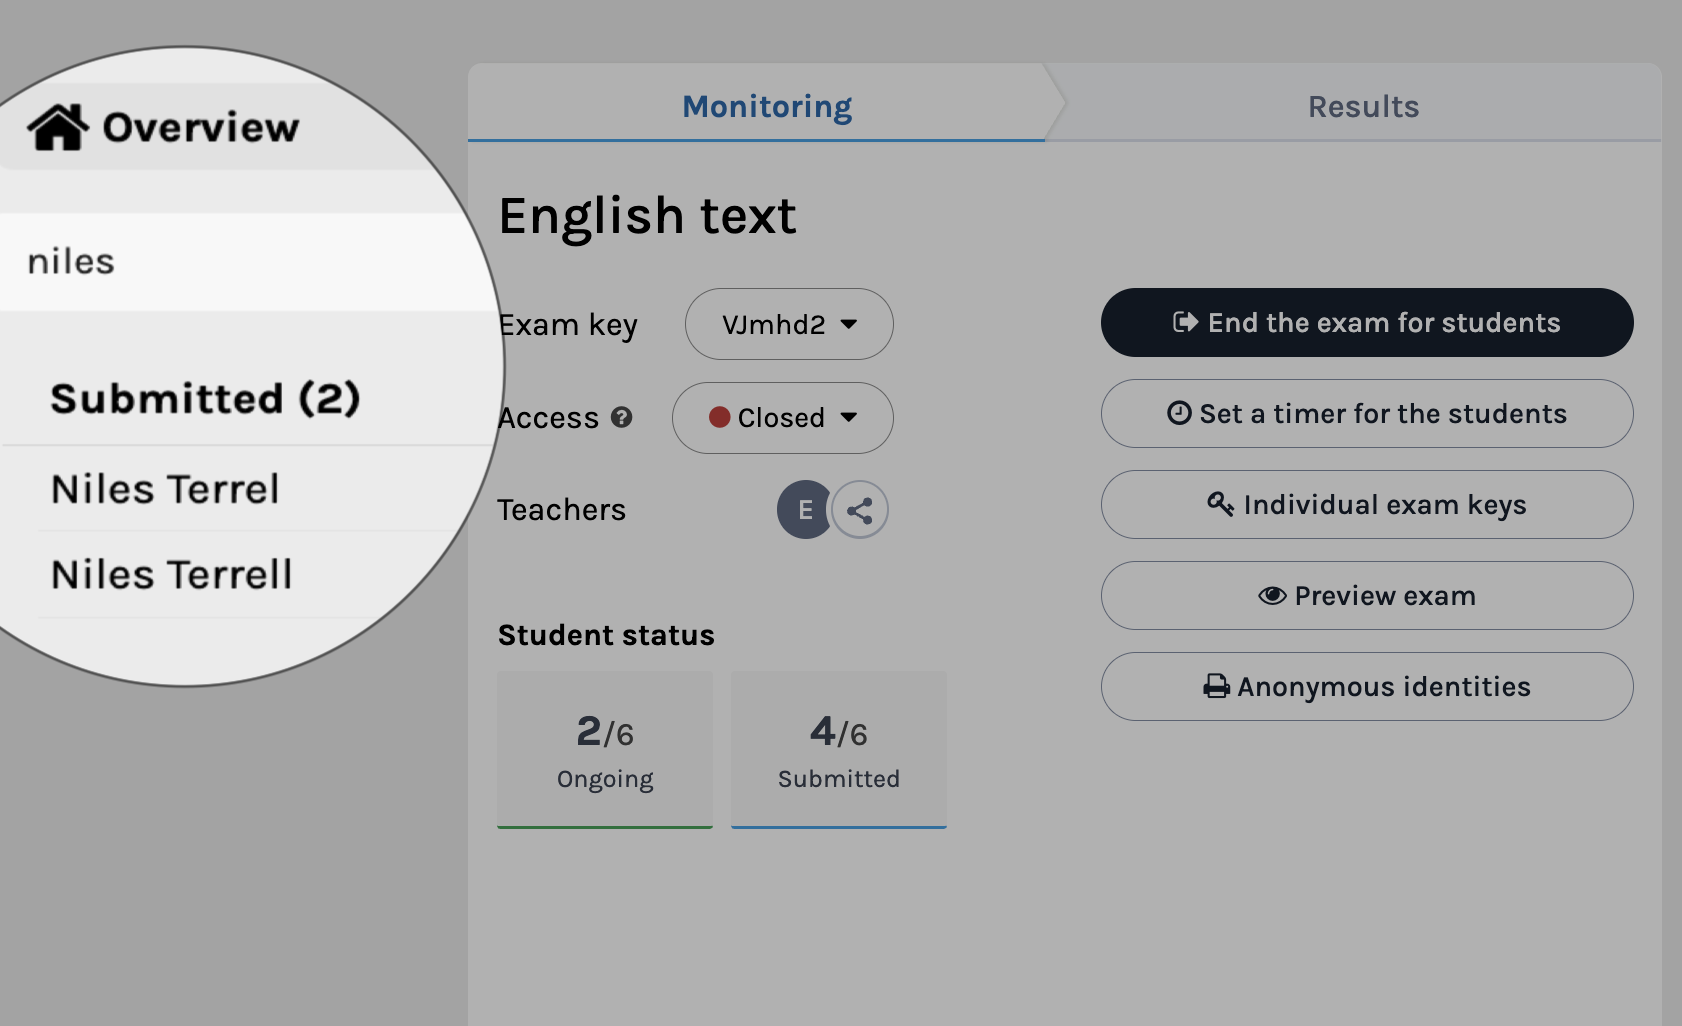Click the exit icon on End the exam
The height and width of the screenshot is (1026, 1682).
(1186, 322)
